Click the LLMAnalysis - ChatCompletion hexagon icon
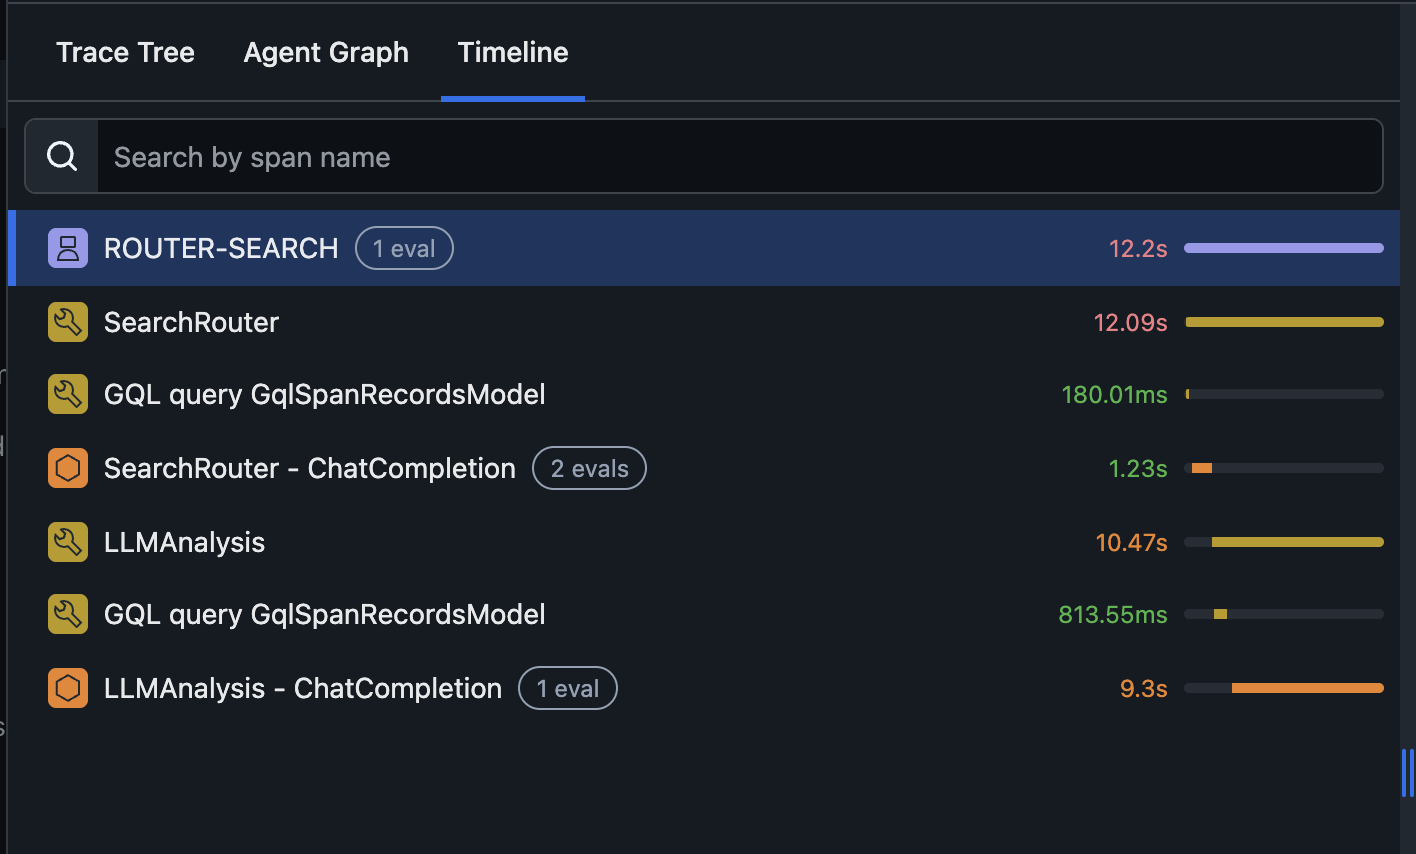Screen dimensions: 1416x854 point(68,688)
